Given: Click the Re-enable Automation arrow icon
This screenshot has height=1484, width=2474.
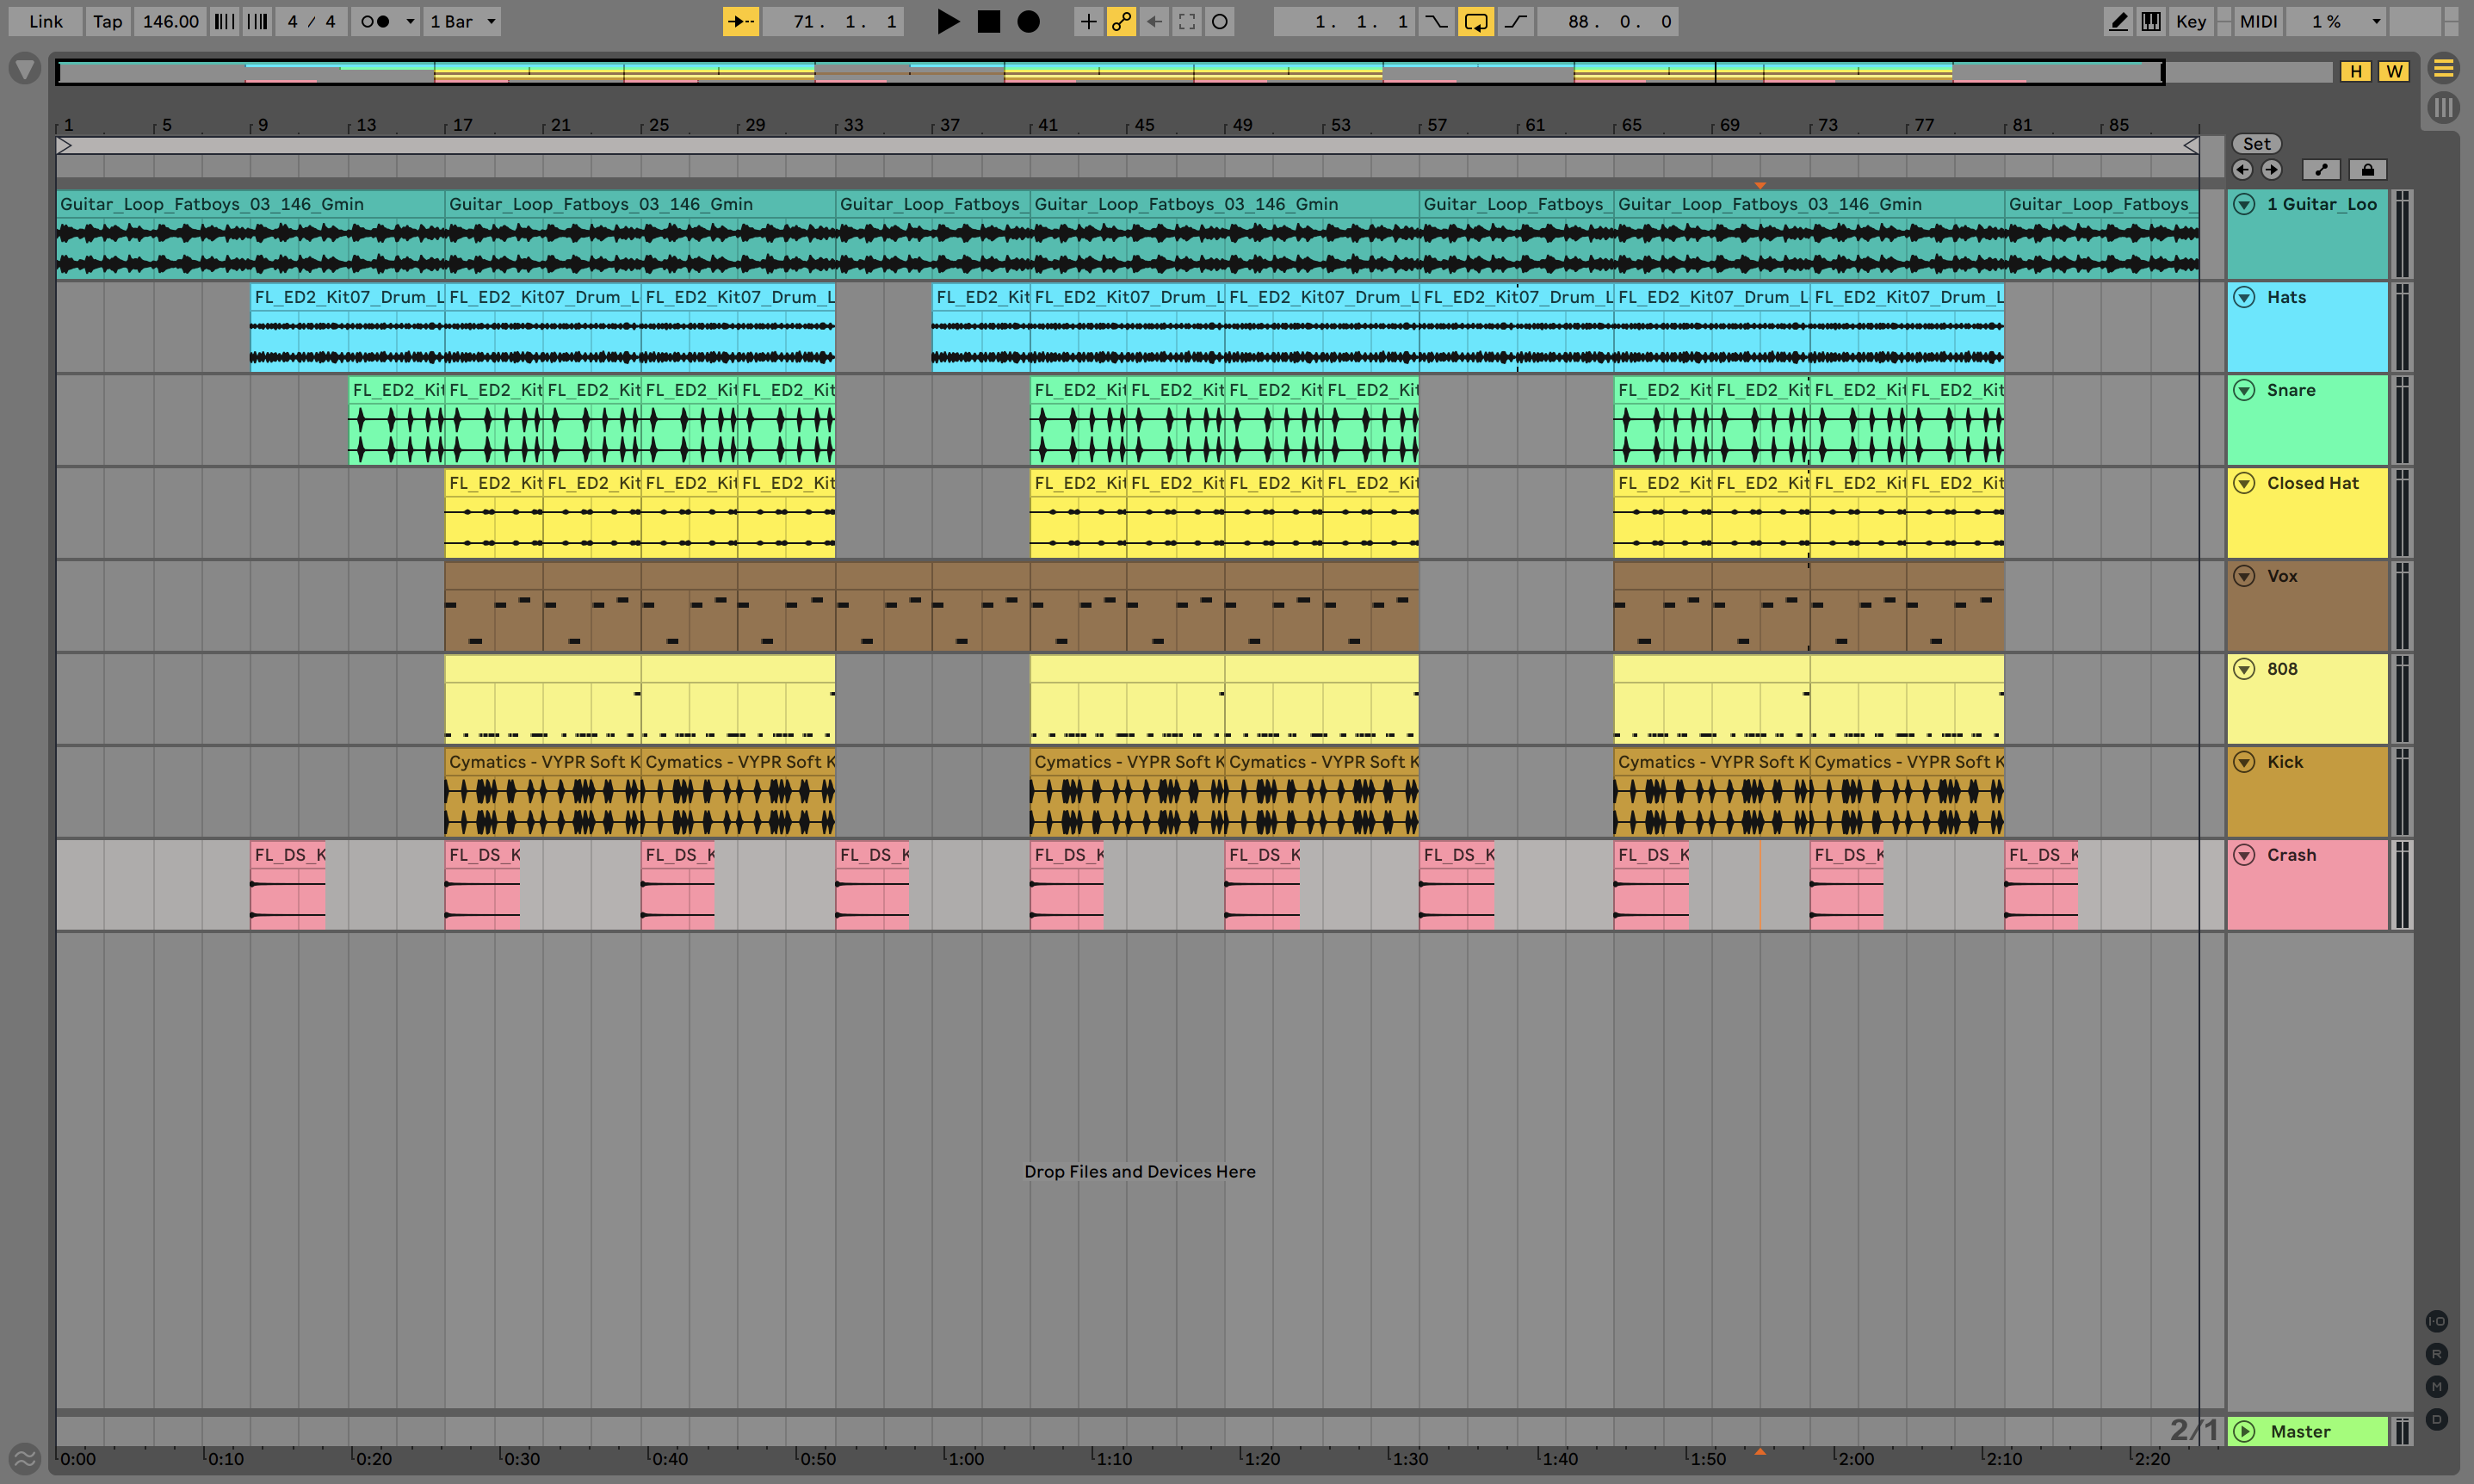Looking at the screenshot, I should tap(1154, 21).
